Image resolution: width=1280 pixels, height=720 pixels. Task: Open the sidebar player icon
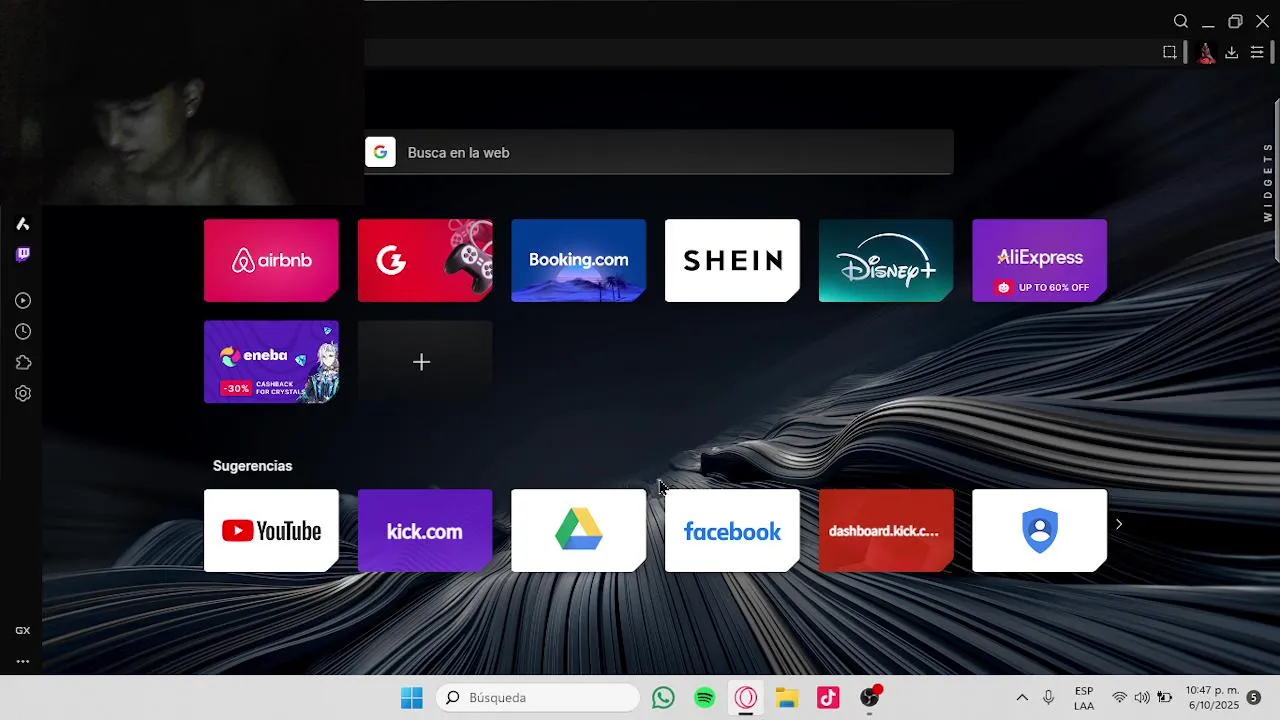(22, 300)
